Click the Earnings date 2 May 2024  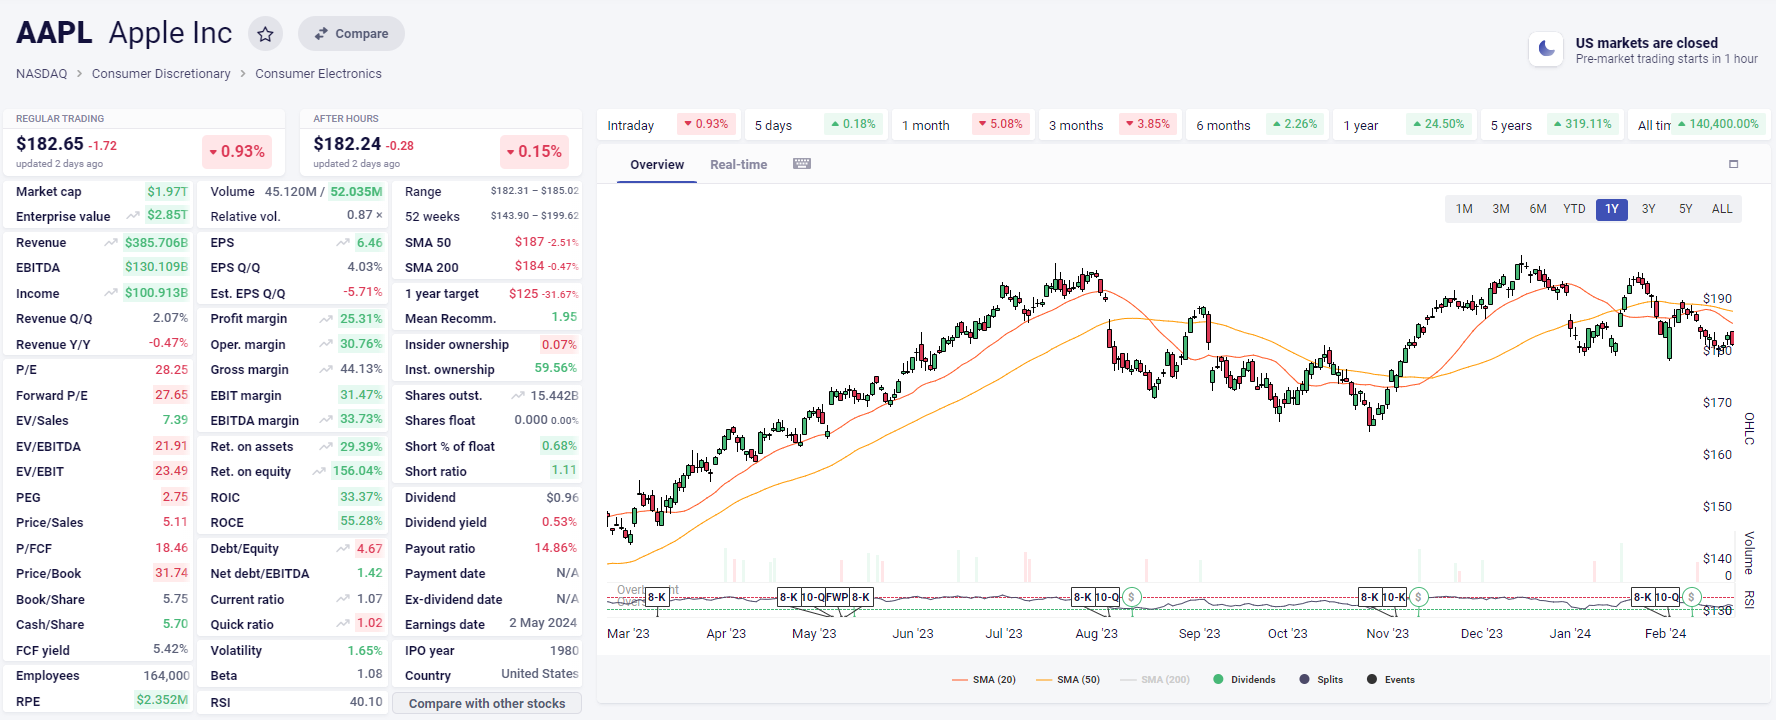[543, 623]
